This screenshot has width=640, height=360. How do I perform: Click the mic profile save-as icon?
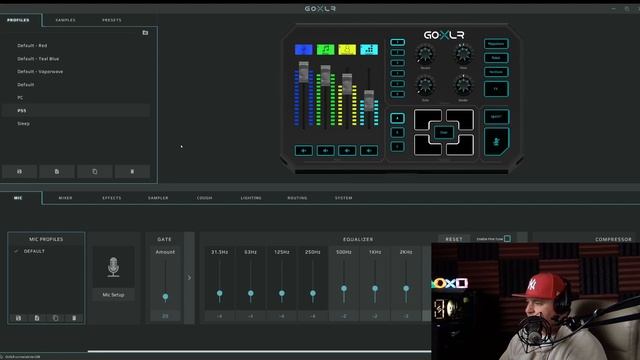click(x=37, y=318)
